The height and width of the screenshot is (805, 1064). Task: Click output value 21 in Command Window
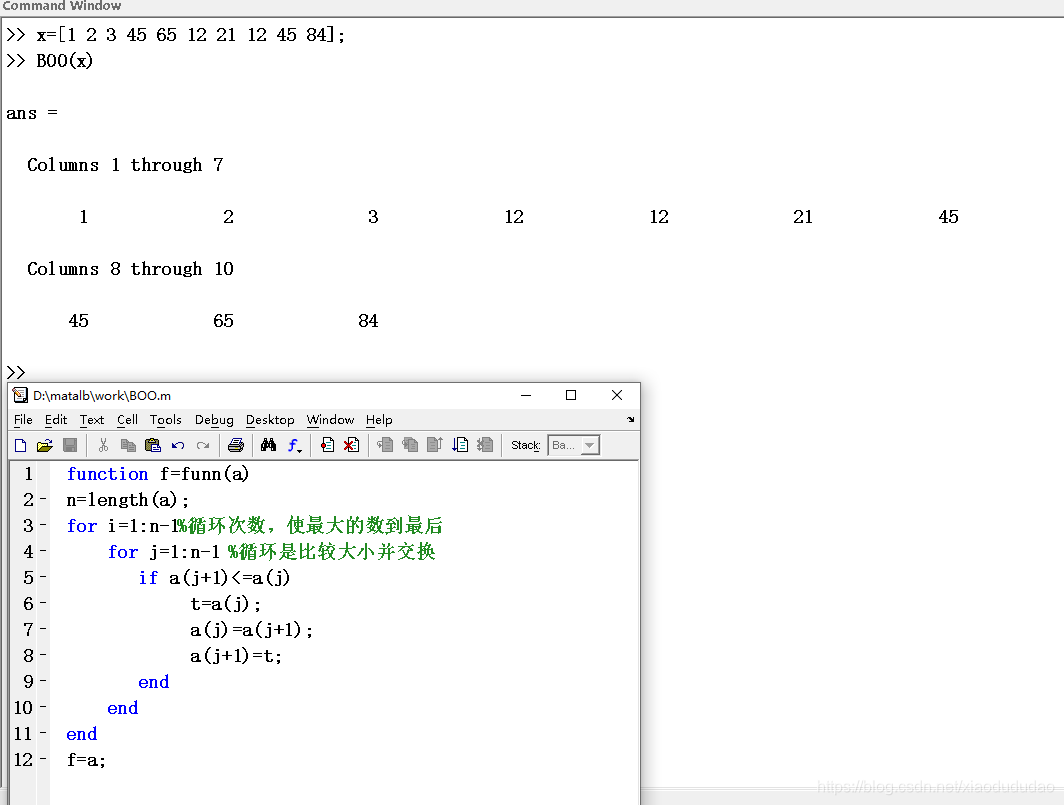[803, 217]
